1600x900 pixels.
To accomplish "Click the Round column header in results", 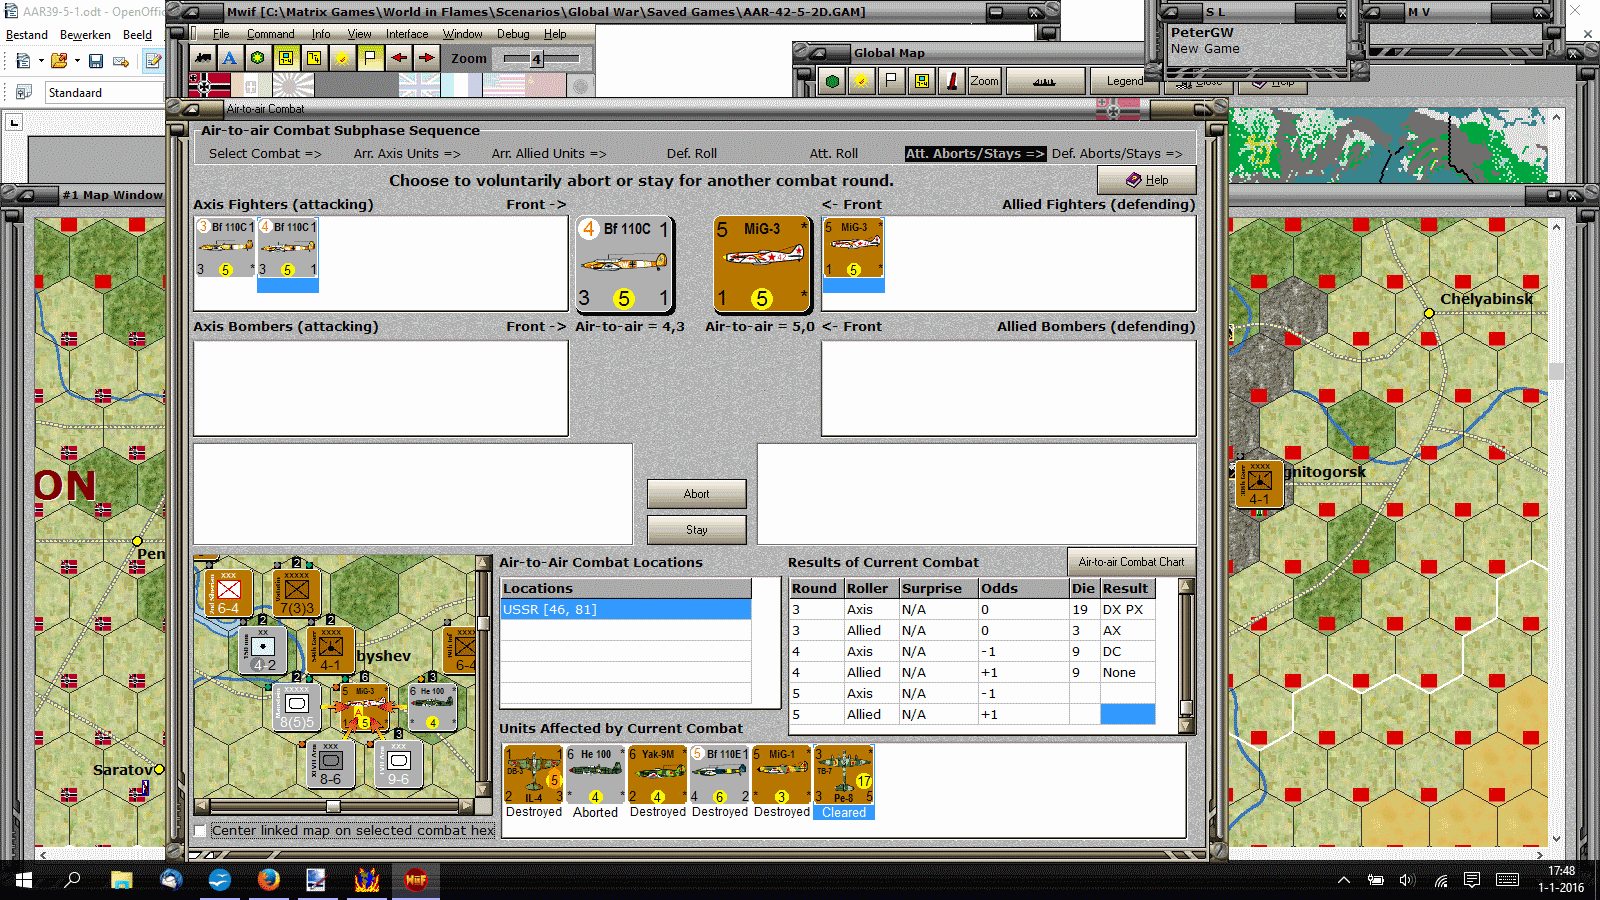I will point(816,588).
